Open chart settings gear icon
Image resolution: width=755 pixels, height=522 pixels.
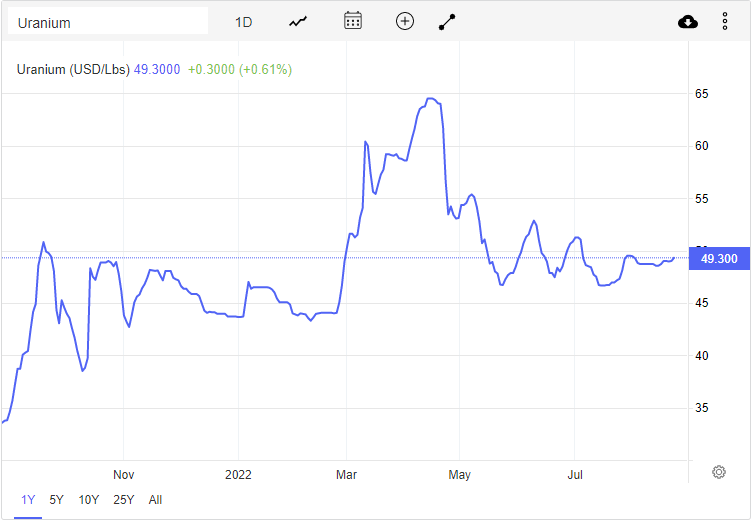coord(718,472)
